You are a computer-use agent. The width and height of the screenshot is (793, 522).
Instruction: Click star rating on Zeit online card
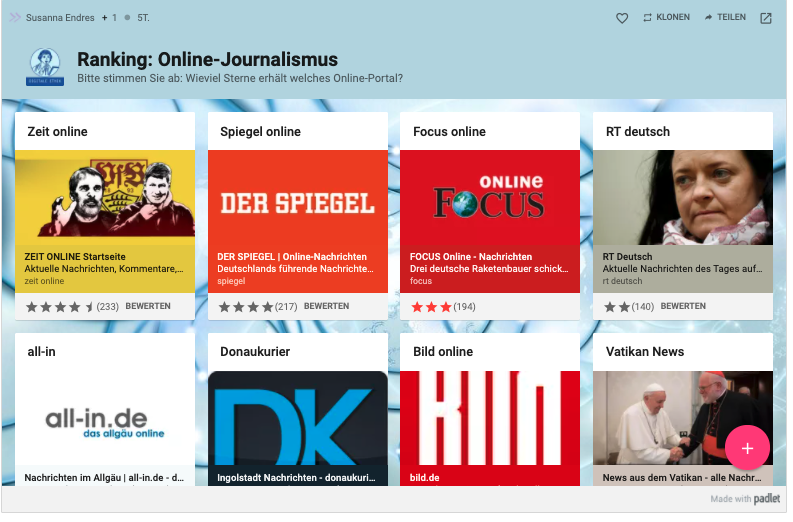click(x=60, y=307)
